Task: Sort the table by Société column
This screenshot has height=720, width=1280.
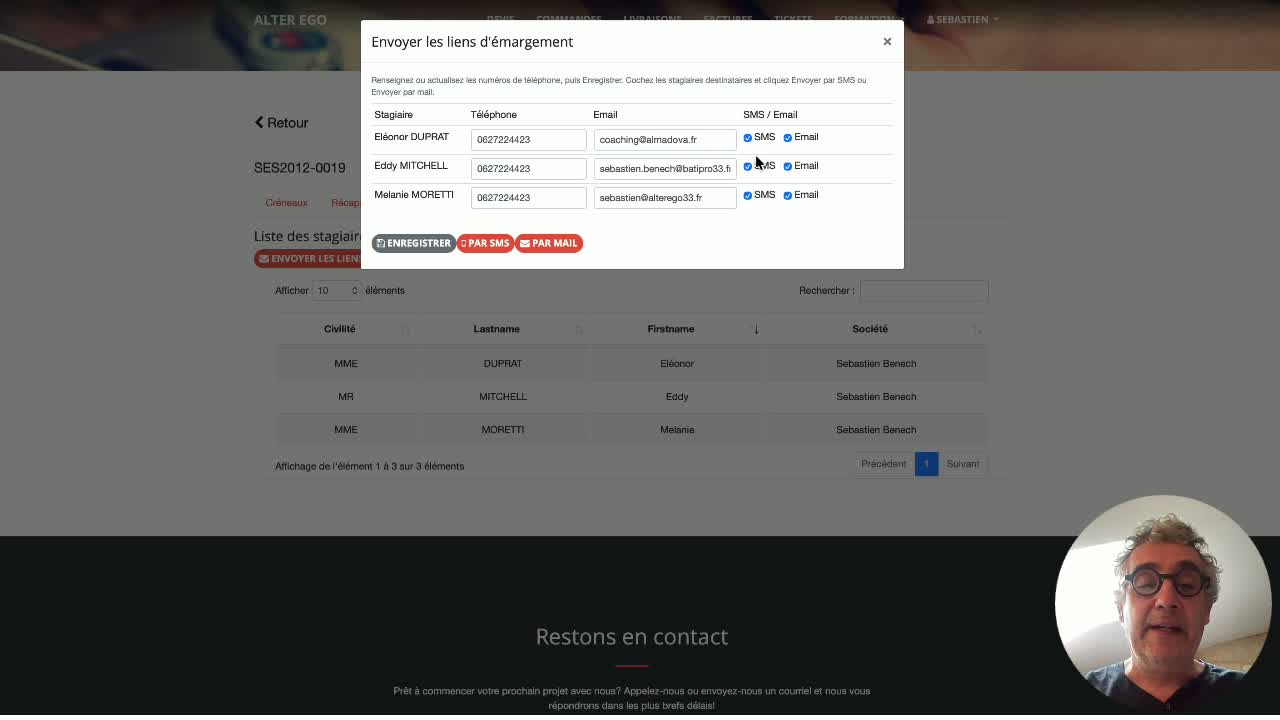Action: point(870,329)
